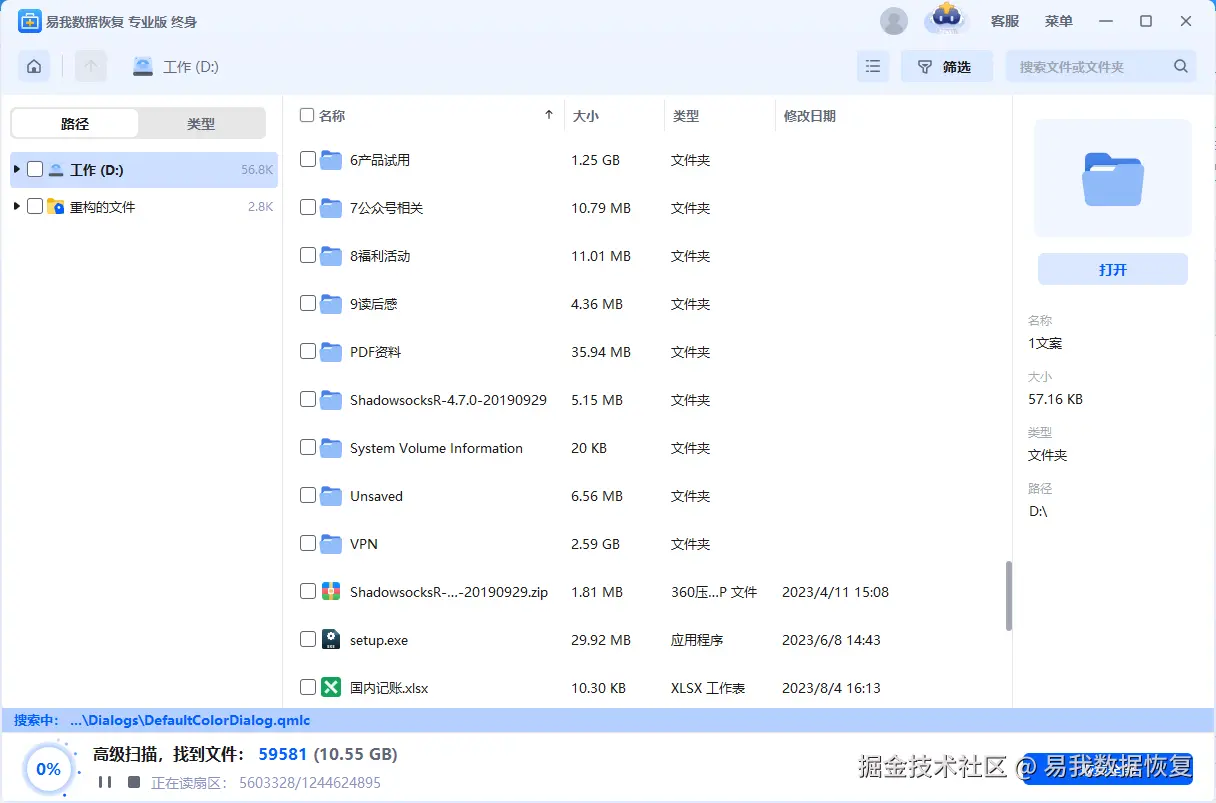Switch to list view icon
Viewport: 1216px width, 803px height.
[873, 67]
